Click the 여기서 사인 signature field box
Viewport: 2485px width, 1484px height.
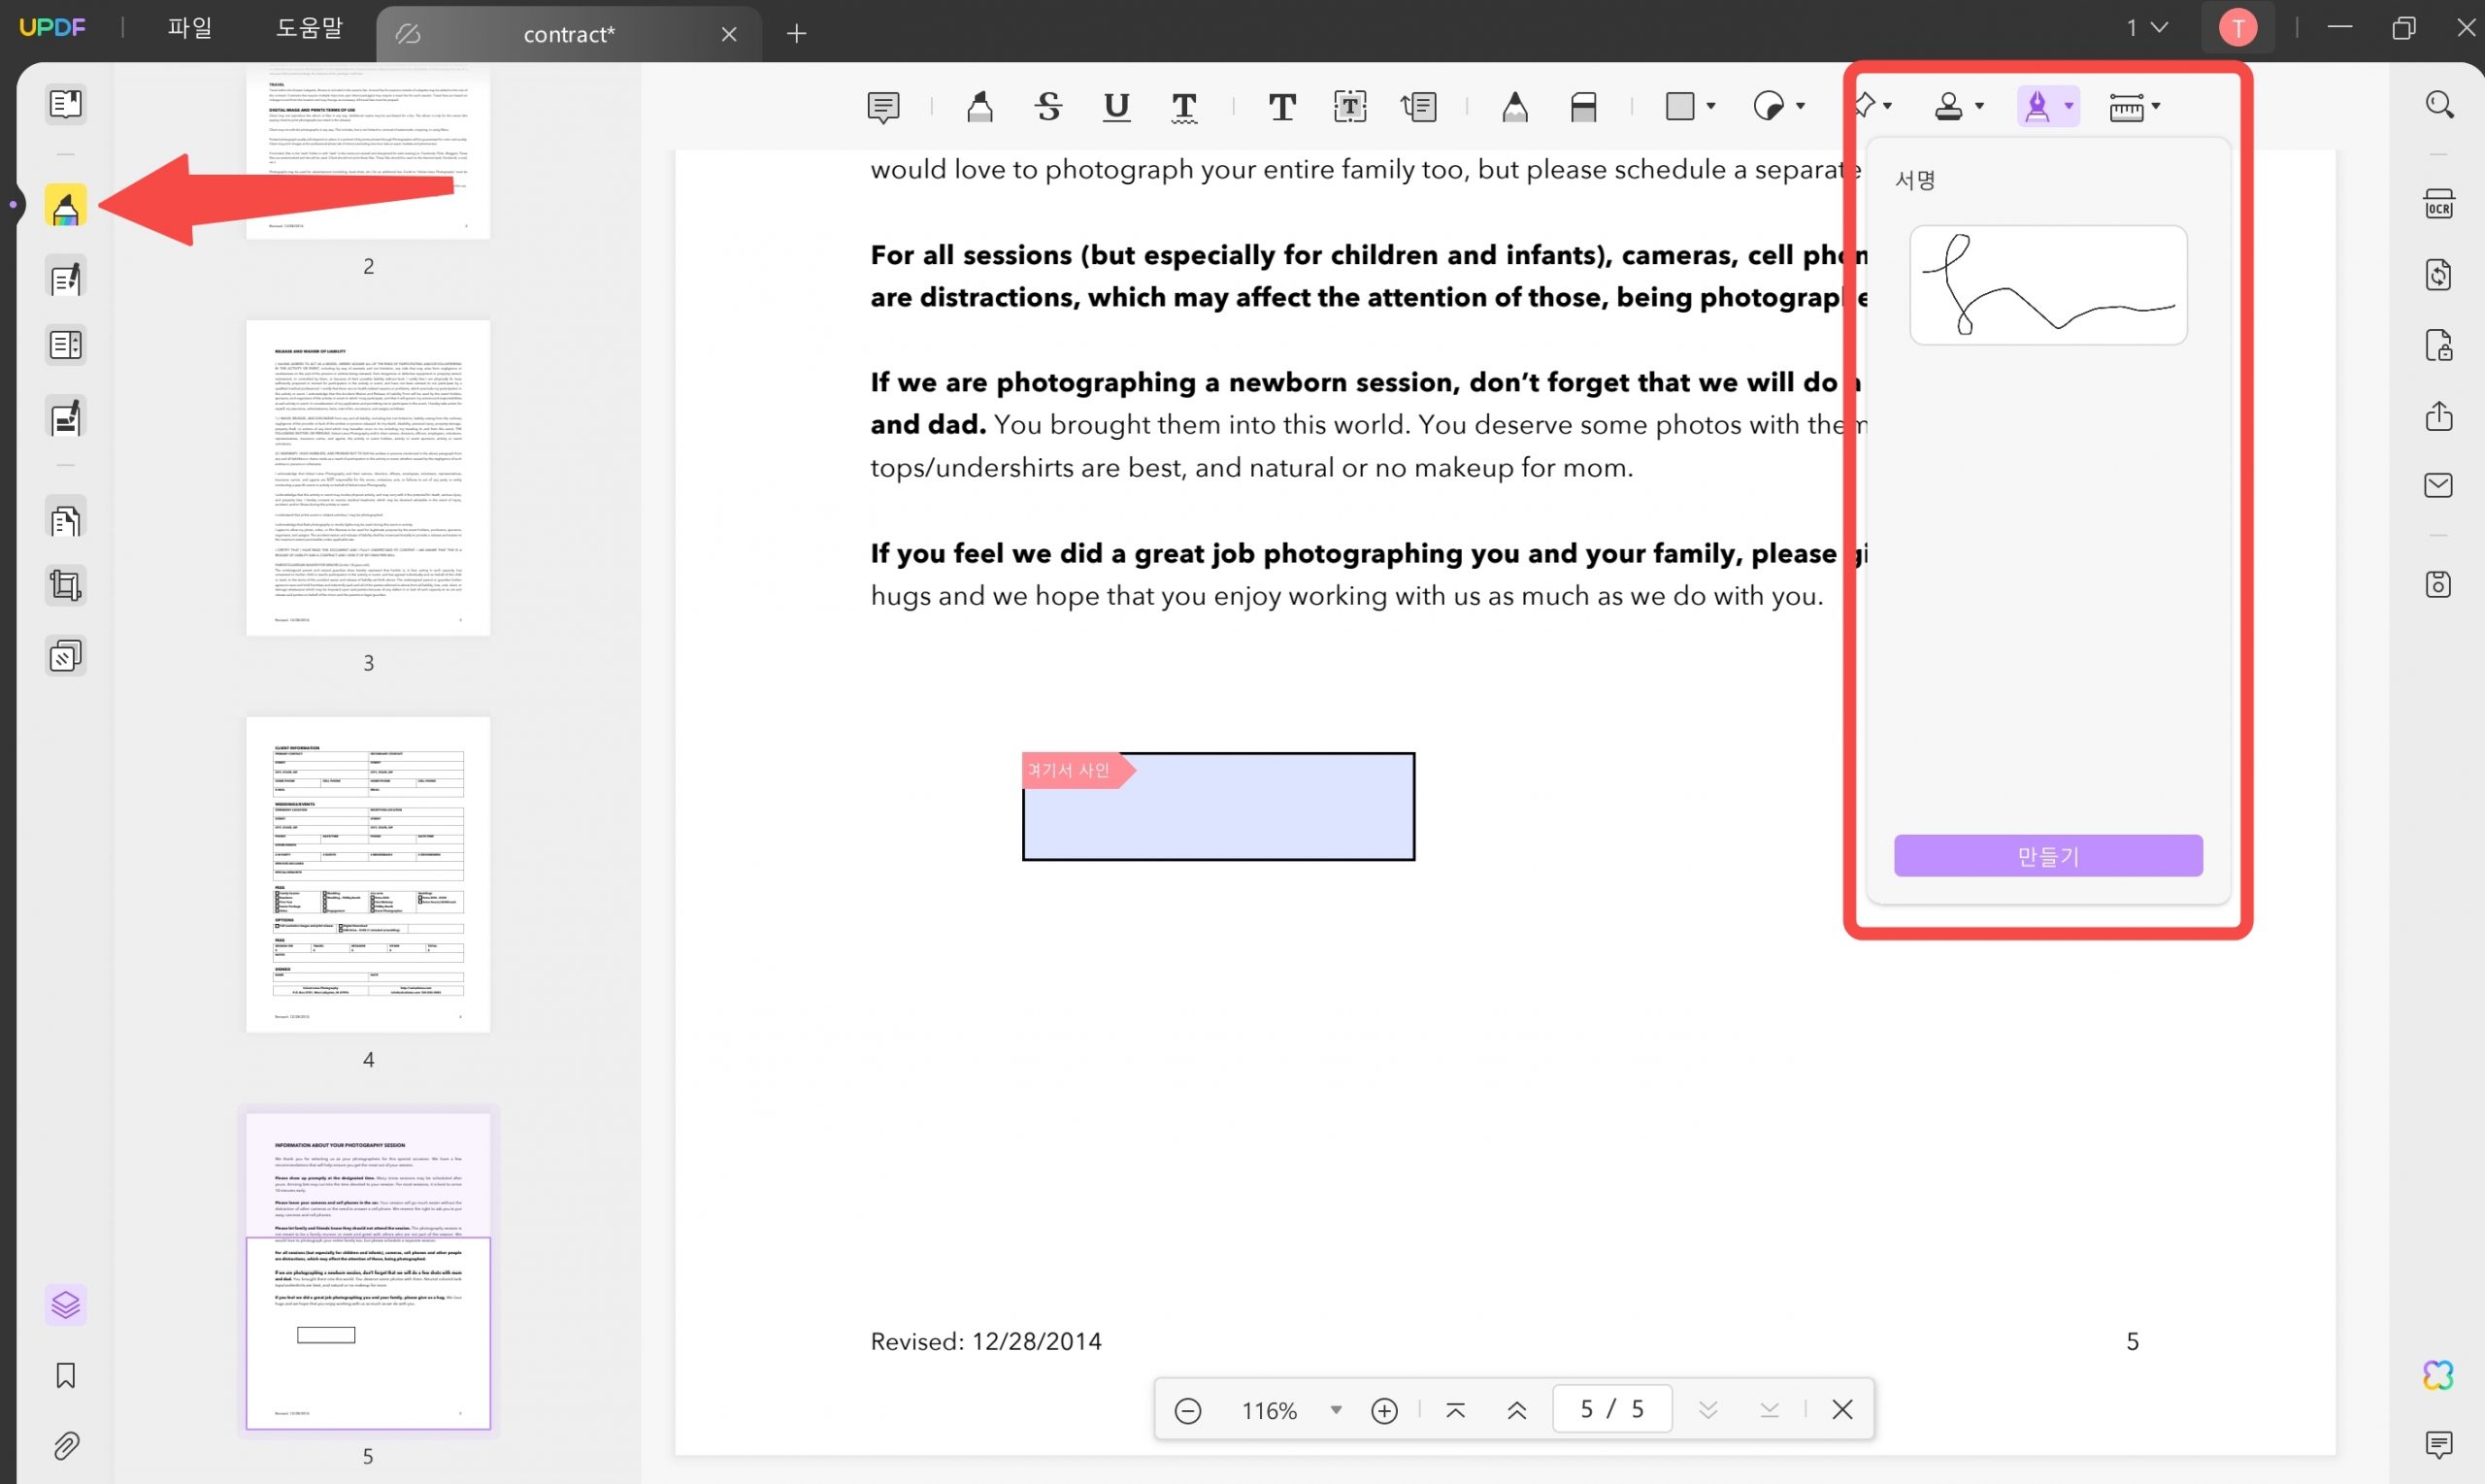[1218, 806]
